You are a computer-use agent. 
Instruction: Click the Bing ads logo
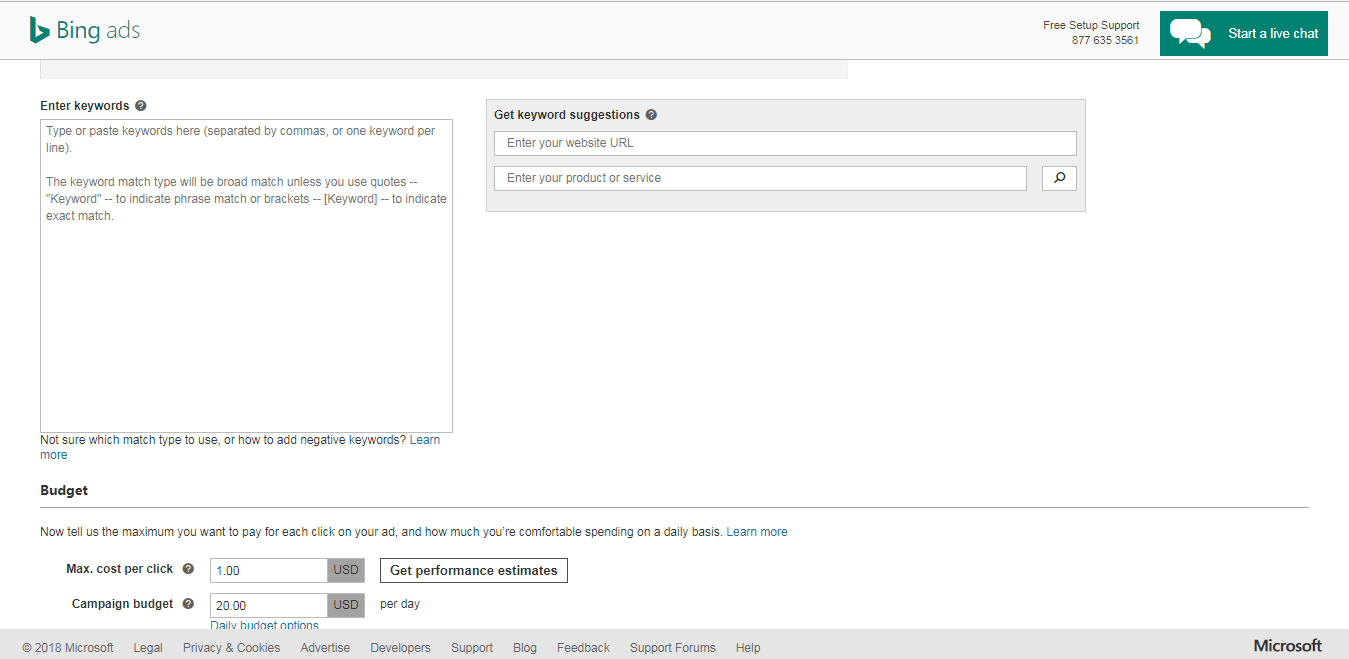pos(85,31)
